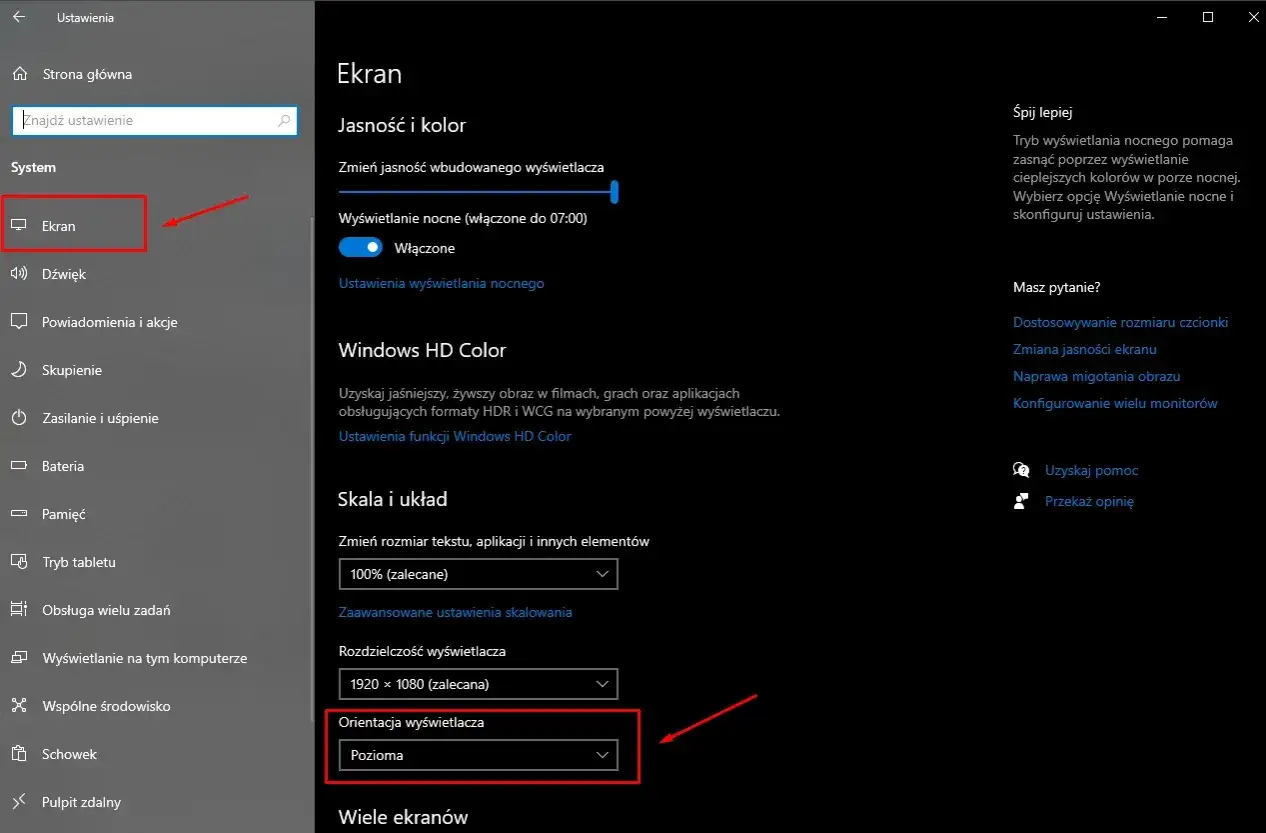The image size is (1266, 833).
Task: Click the brightness slider handle
Action: pyautogui.click(x=615, y=191)
